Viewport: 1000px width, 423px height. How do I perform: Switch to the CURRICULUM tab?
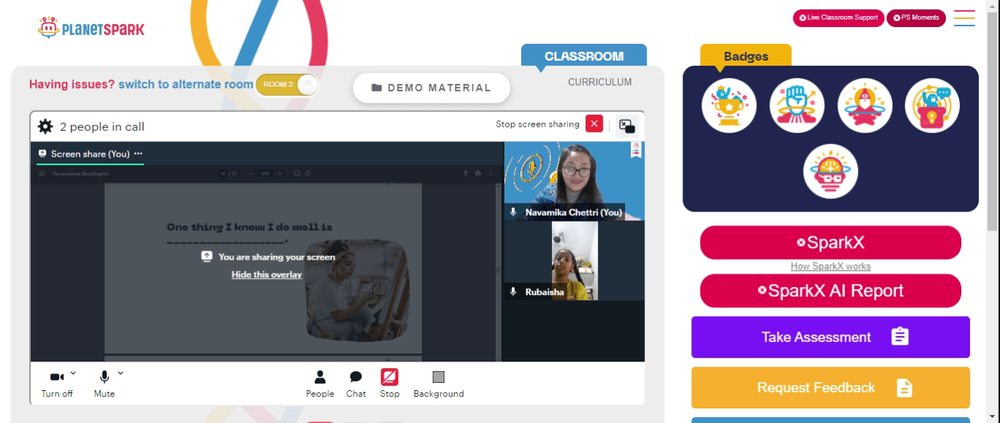point(599,82)
